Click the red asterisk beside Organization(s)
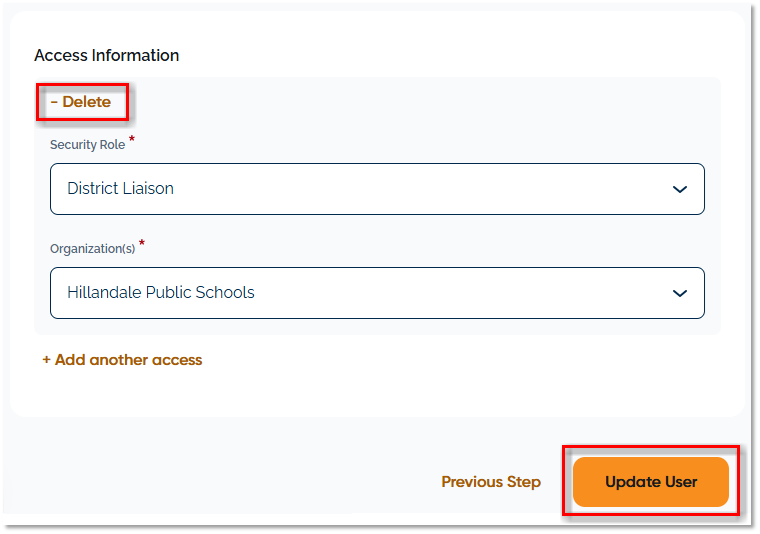Image resolution: width=760 pixels, height=534 pixels. pyautogui.click(x=142, y=245)
